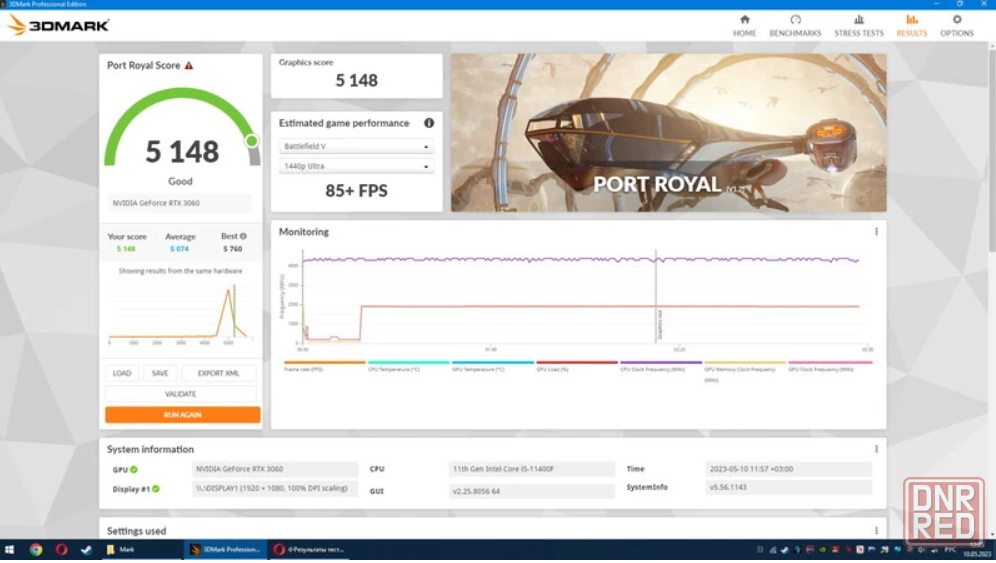This screenshot has height=563, width=996.
Task: Open the Home section icon
Action: (744, 25)
